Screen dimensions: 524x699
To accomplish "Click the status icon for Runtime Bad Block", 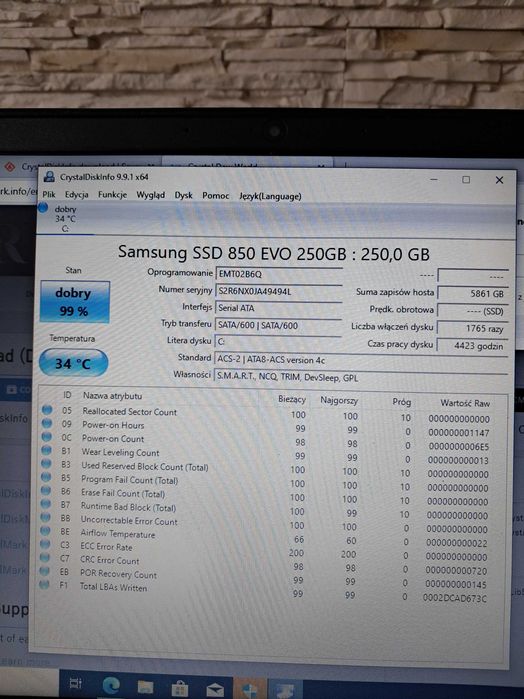I will (45, 504).
